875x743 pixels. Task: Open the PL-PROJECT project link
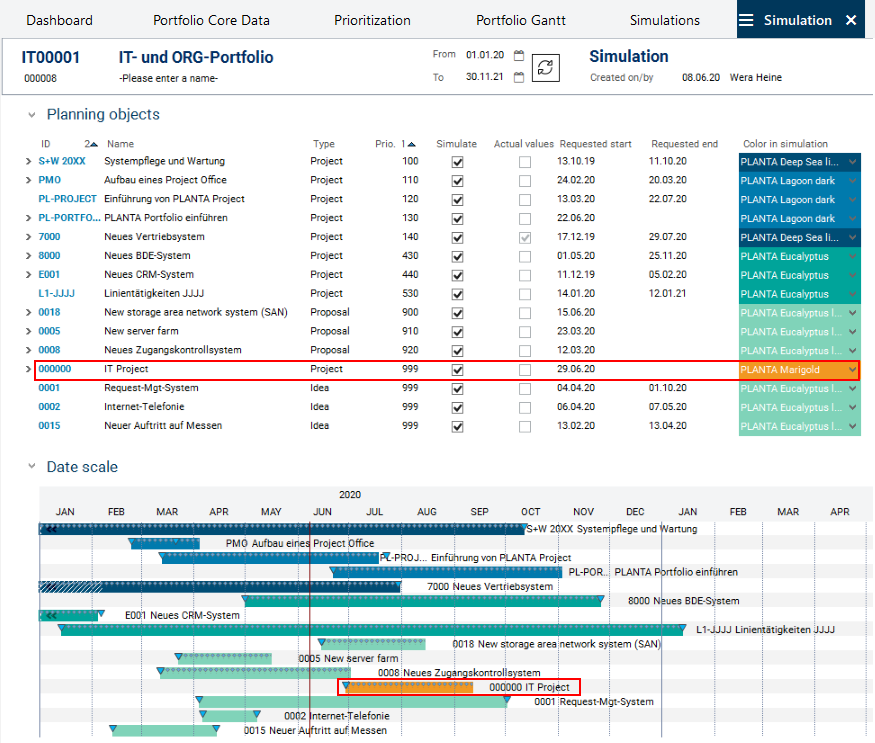click(66, 199)
